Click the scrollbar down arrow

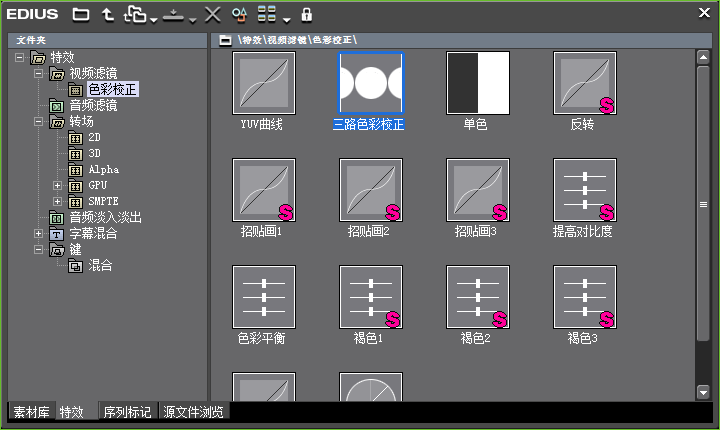(703, 392)
